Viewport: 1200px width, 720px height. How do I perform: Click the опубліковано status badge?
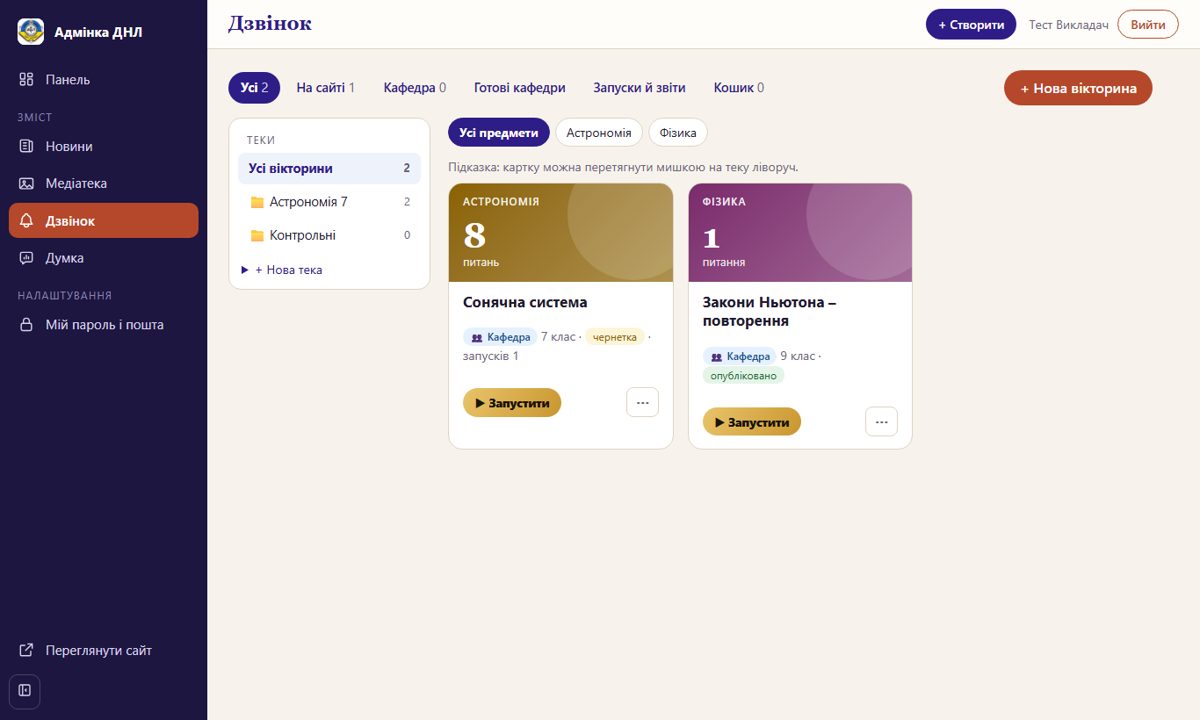[744, 376]
